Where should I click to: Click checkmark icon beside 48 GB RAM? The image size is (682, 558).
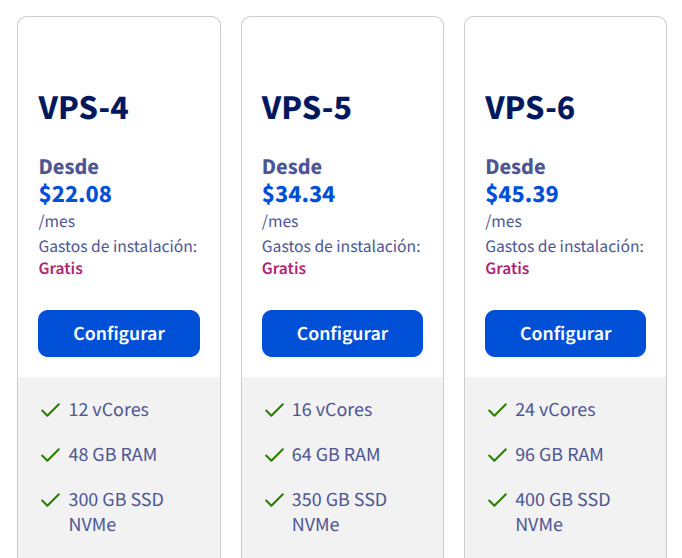click(x=50, y=455)
